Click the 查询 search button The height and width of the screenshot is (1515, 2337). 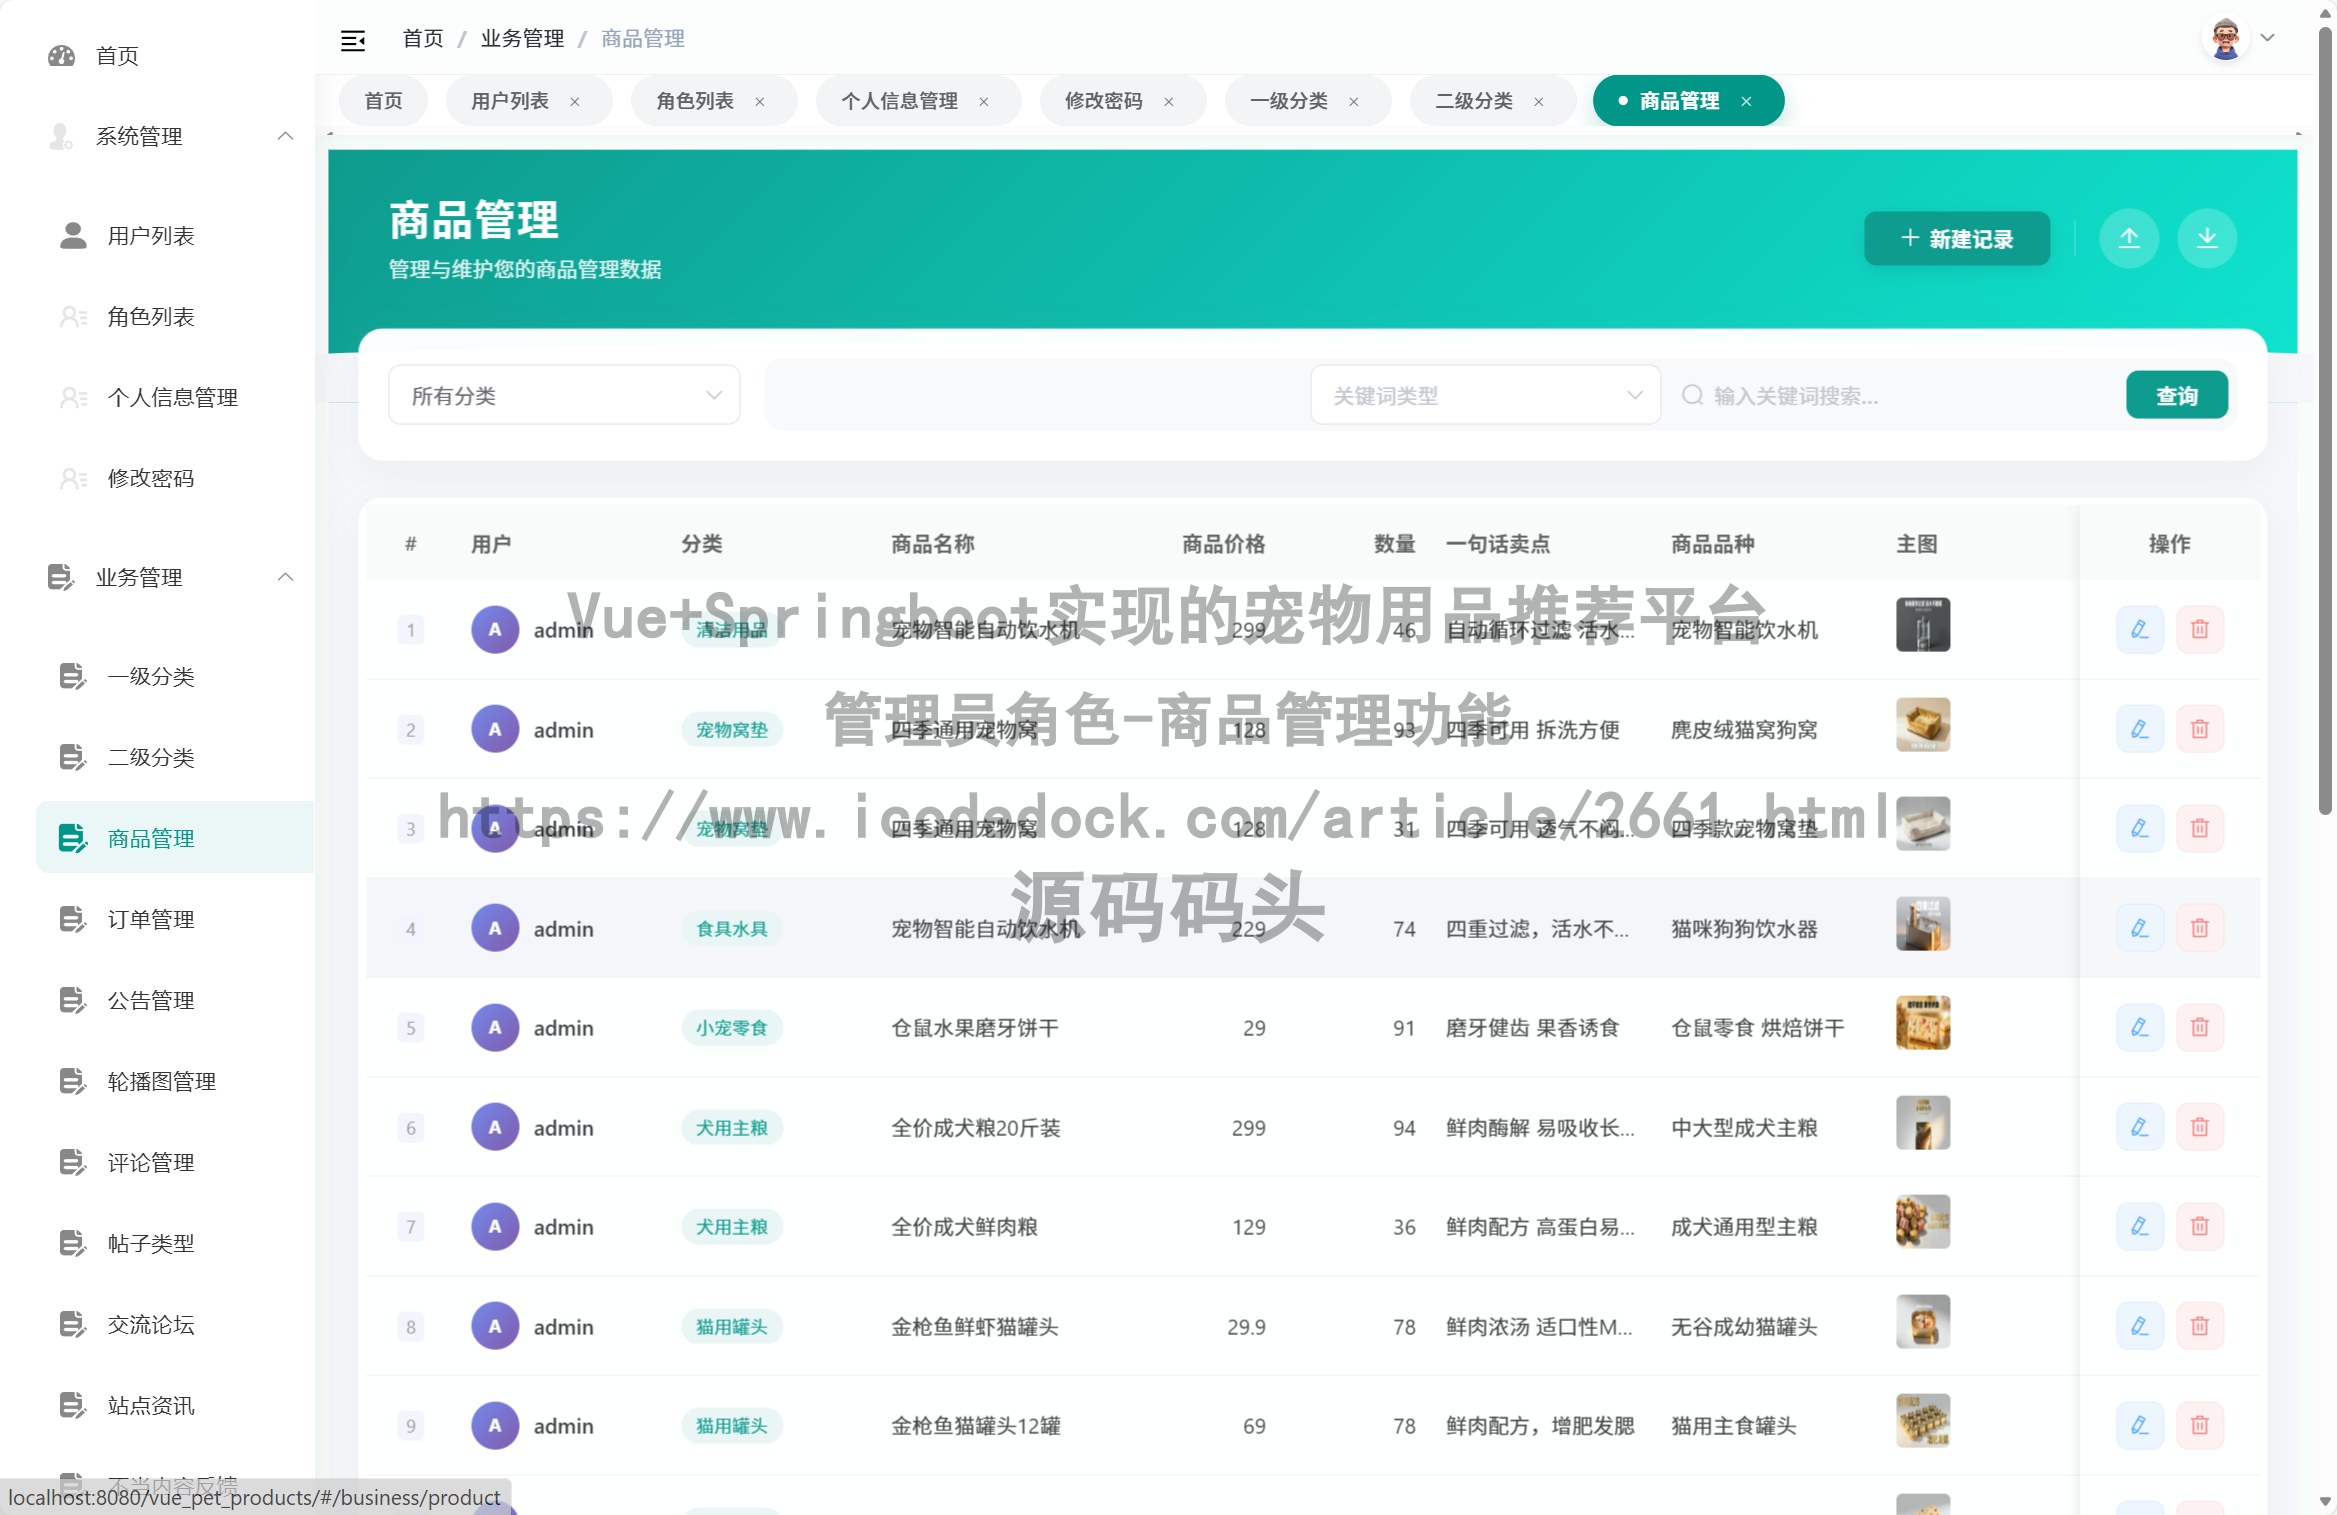coord(2177,394)
